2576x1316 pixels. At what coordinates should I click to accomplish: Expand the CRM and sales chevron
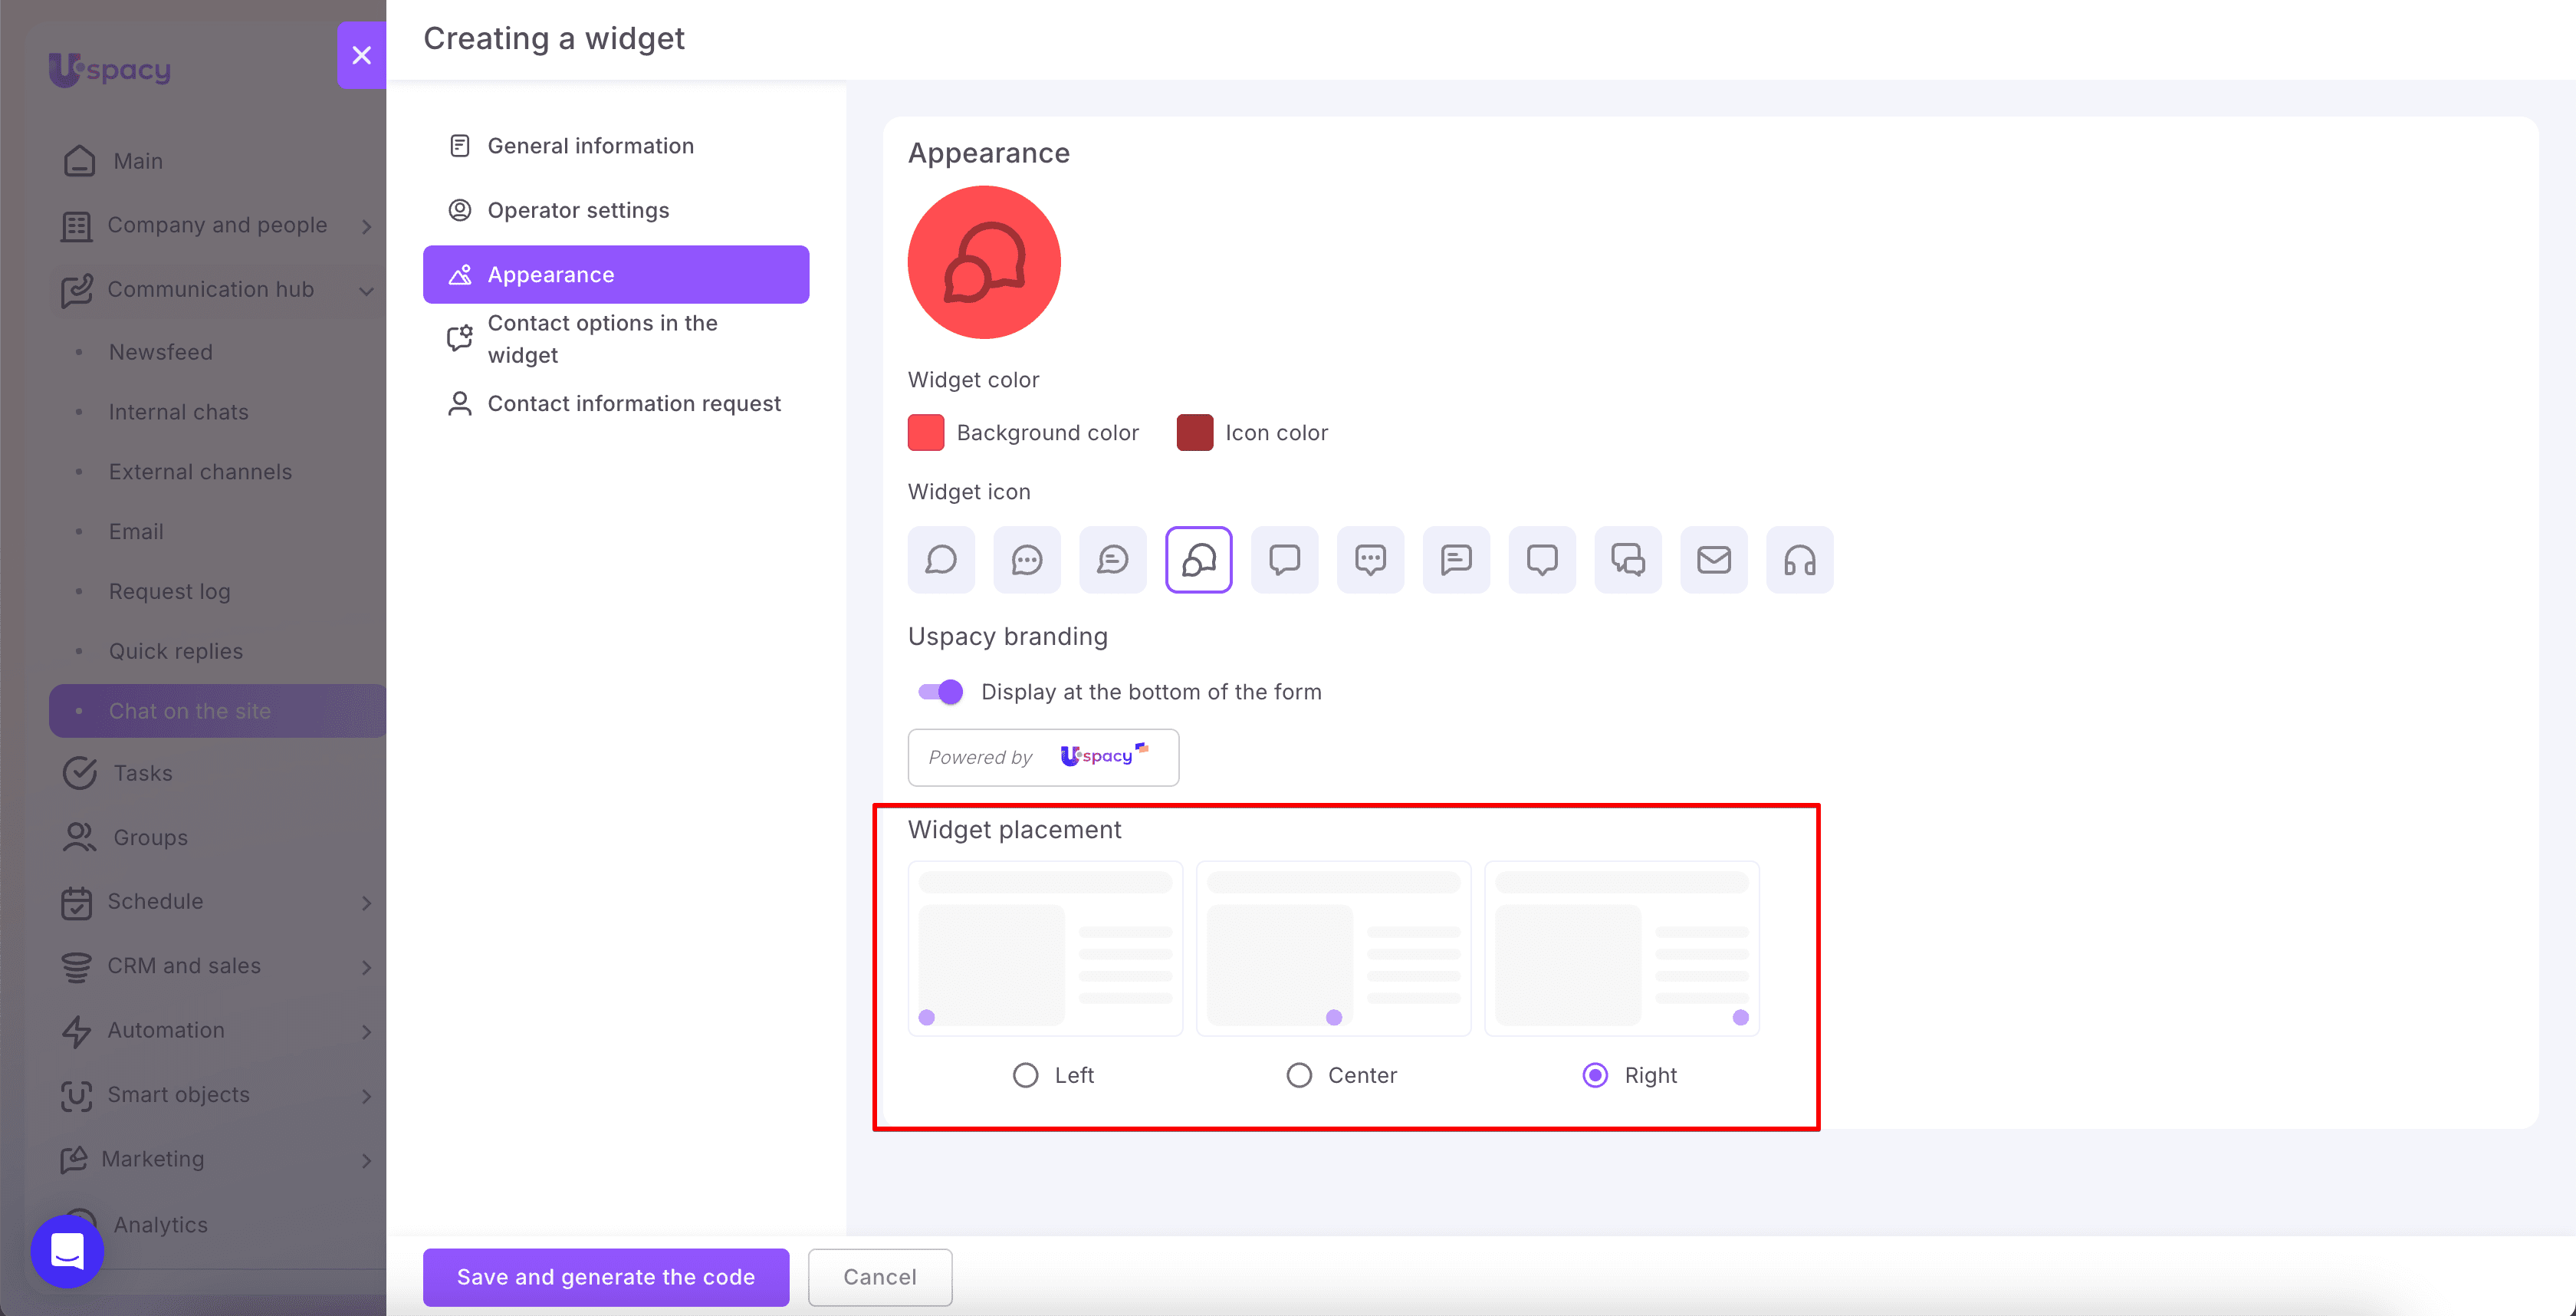(x=367, y=967)
